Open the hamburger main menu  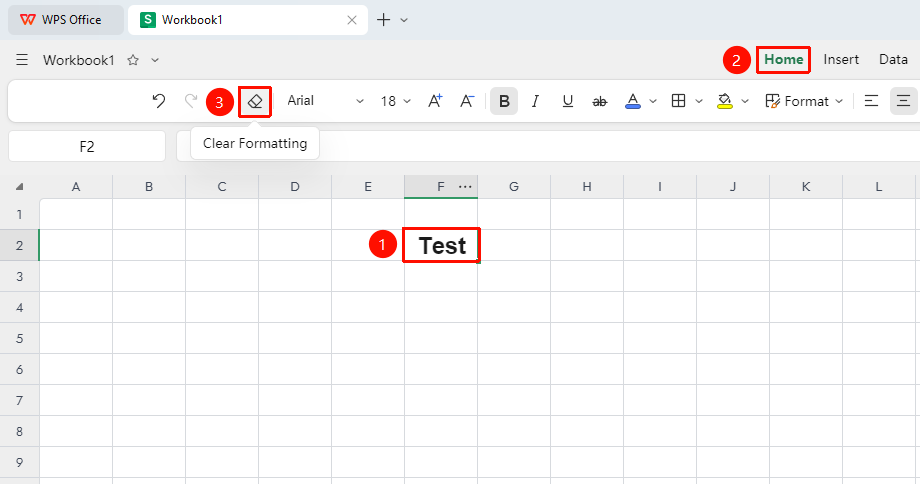pyautogui.click(x=22, y=60)
